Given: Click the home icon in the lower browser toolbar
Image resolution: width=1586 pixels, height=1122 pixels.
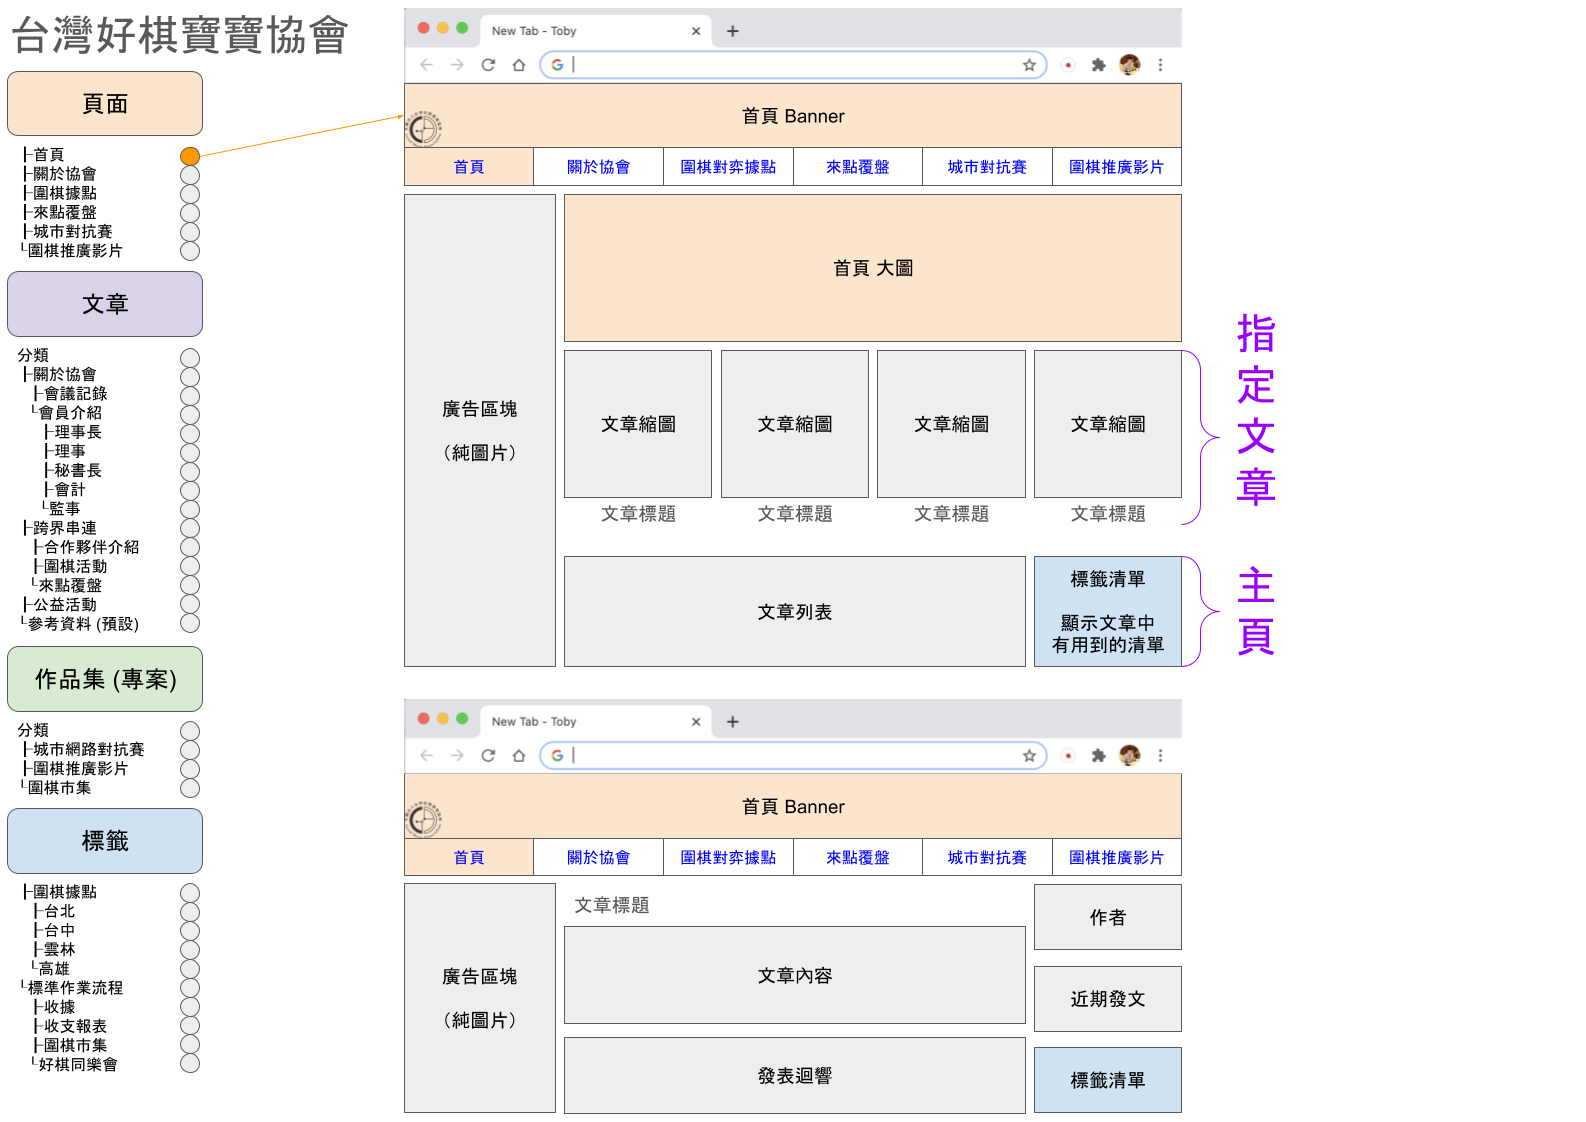Looking at the screenshot, I should tap(518, 756).
